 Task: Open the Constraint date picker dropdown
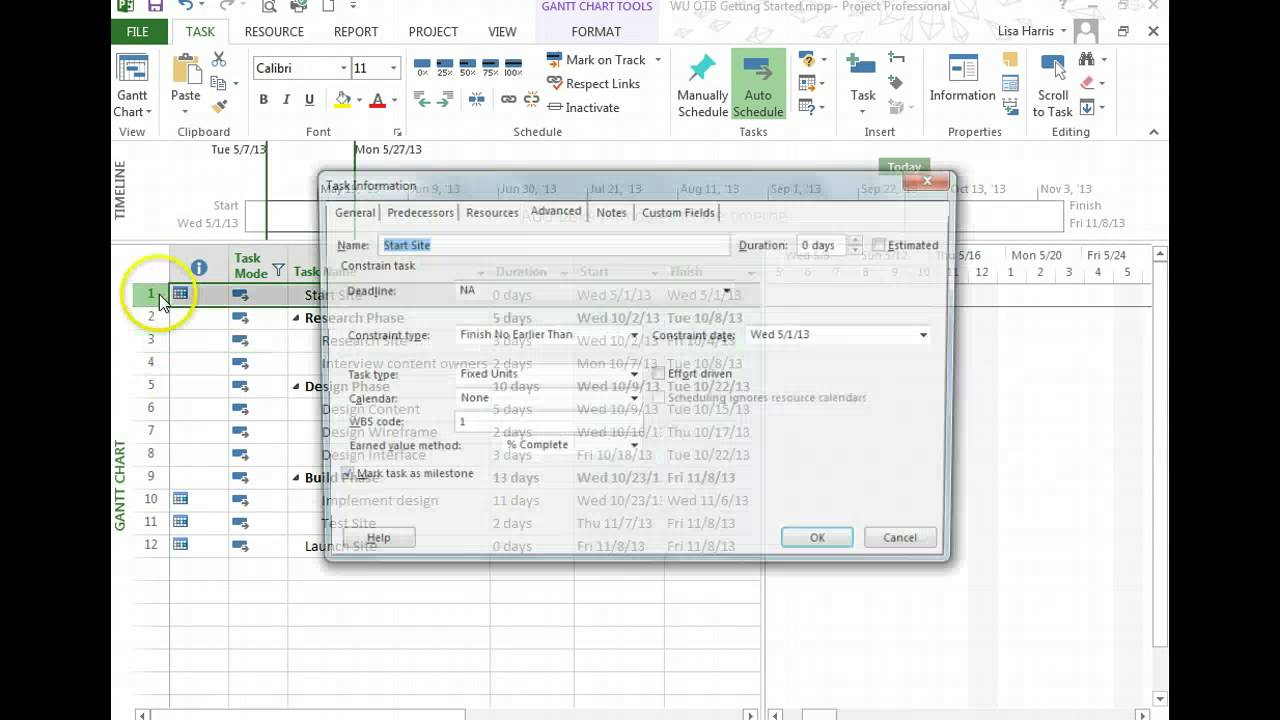(x=923, y=335)
